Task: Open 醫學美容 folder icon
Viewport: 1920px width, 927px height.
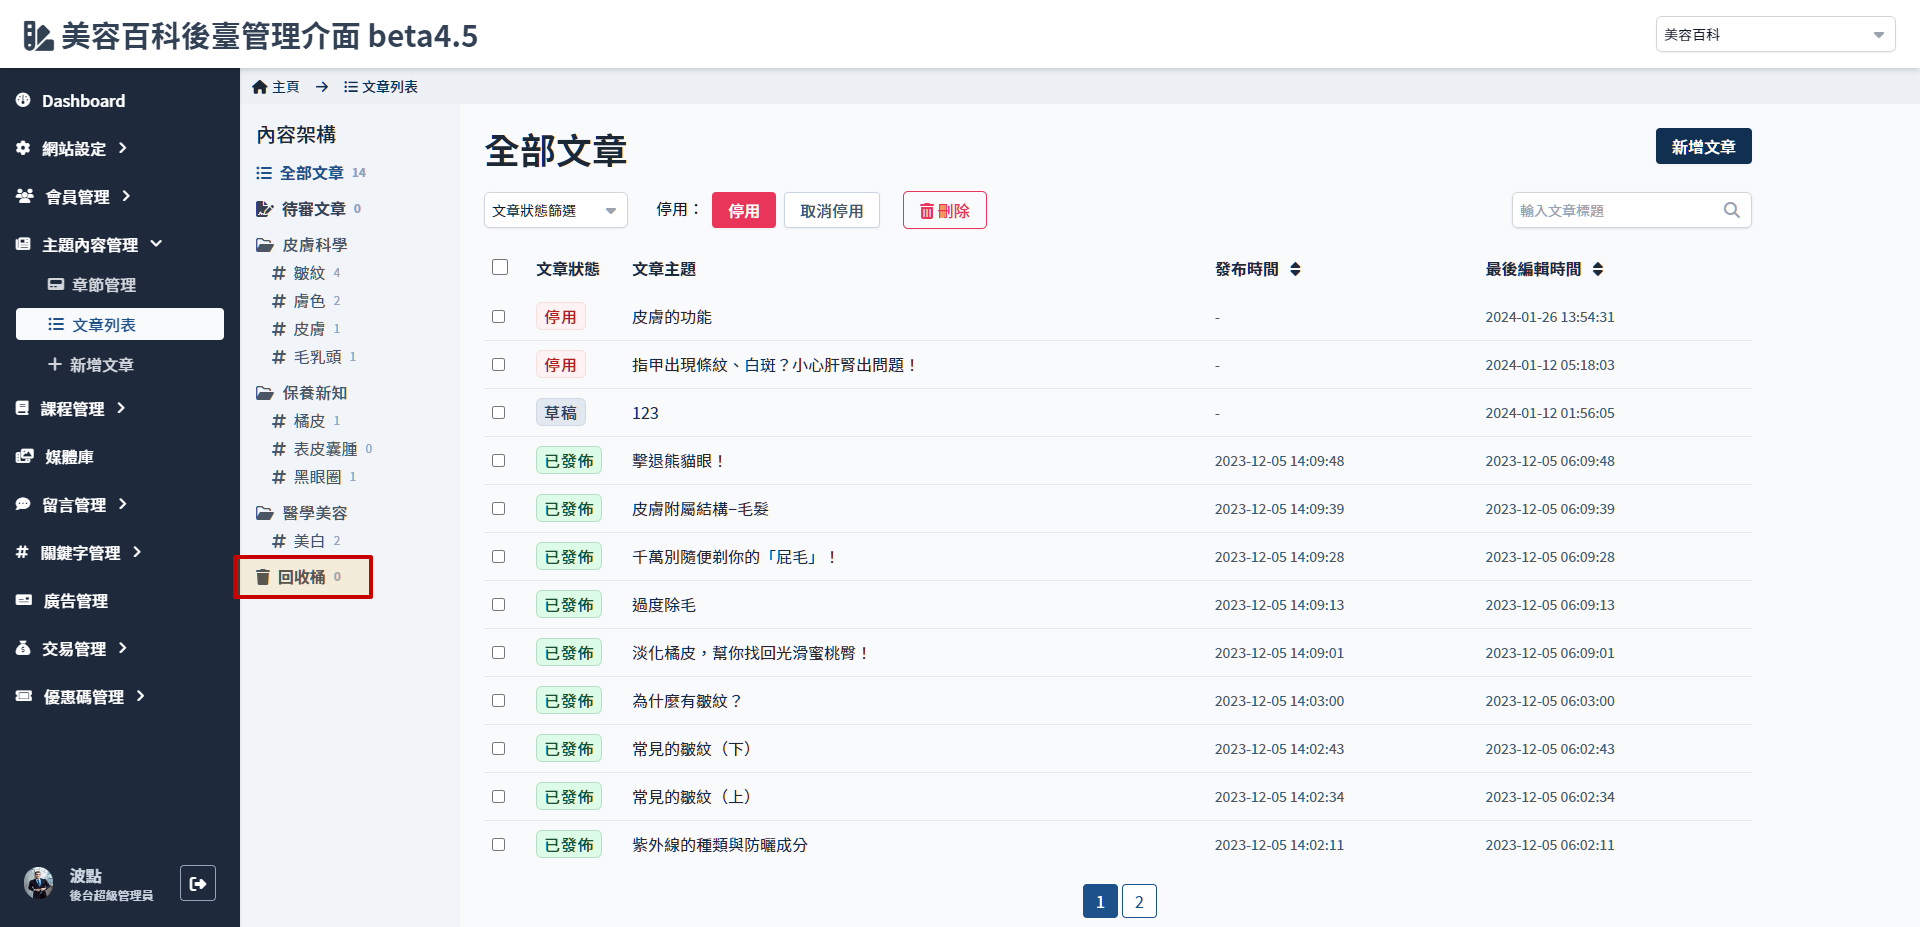Action: point(265,513)
